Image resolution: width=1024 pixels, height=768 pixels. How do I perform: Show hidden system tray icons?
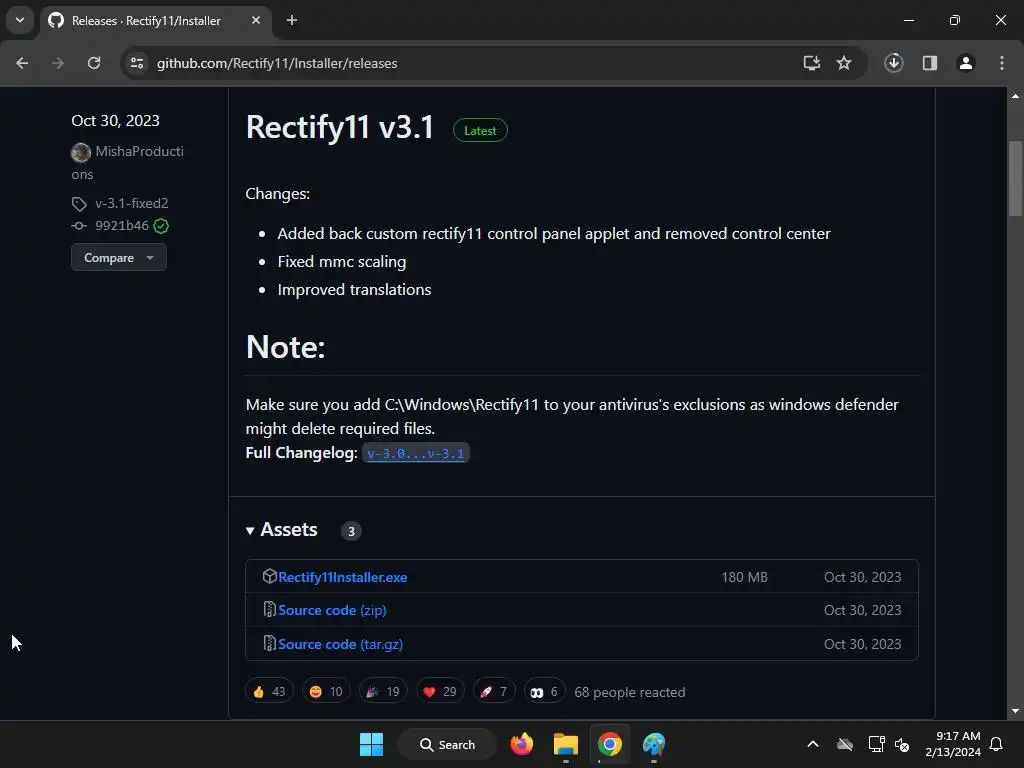tap(813, 744)
